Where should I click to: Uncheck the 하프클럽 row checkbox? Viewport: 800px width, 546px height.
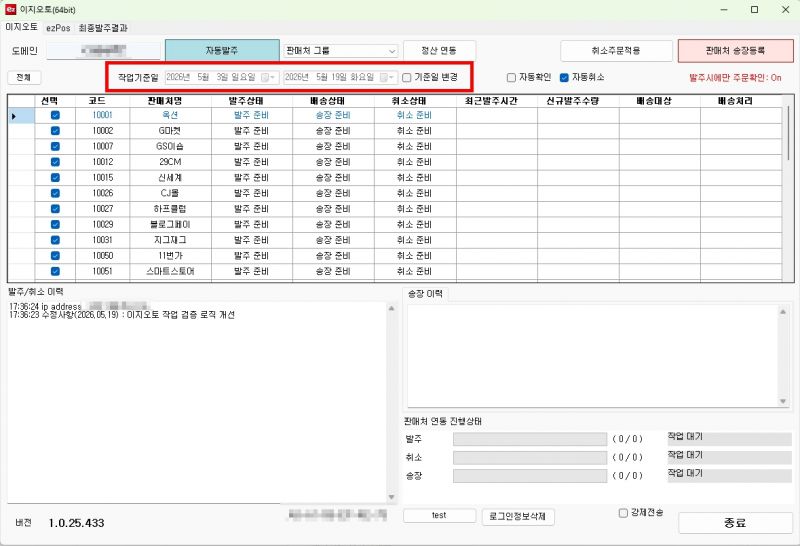point(55,209)
